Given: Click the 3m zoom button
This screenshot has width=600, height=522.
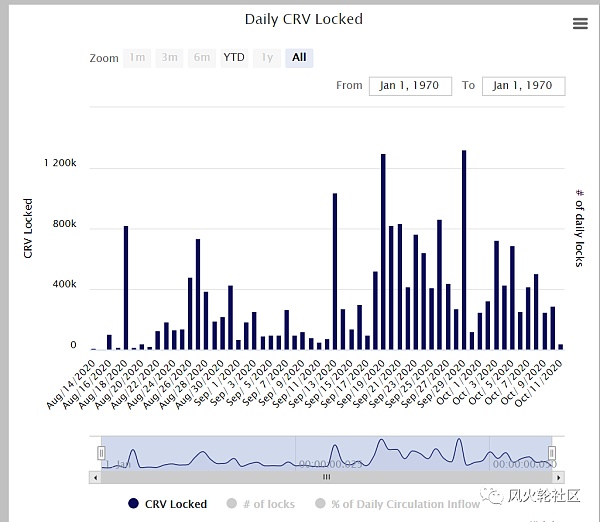Looking at the screenshot, I should pos(170,58).
